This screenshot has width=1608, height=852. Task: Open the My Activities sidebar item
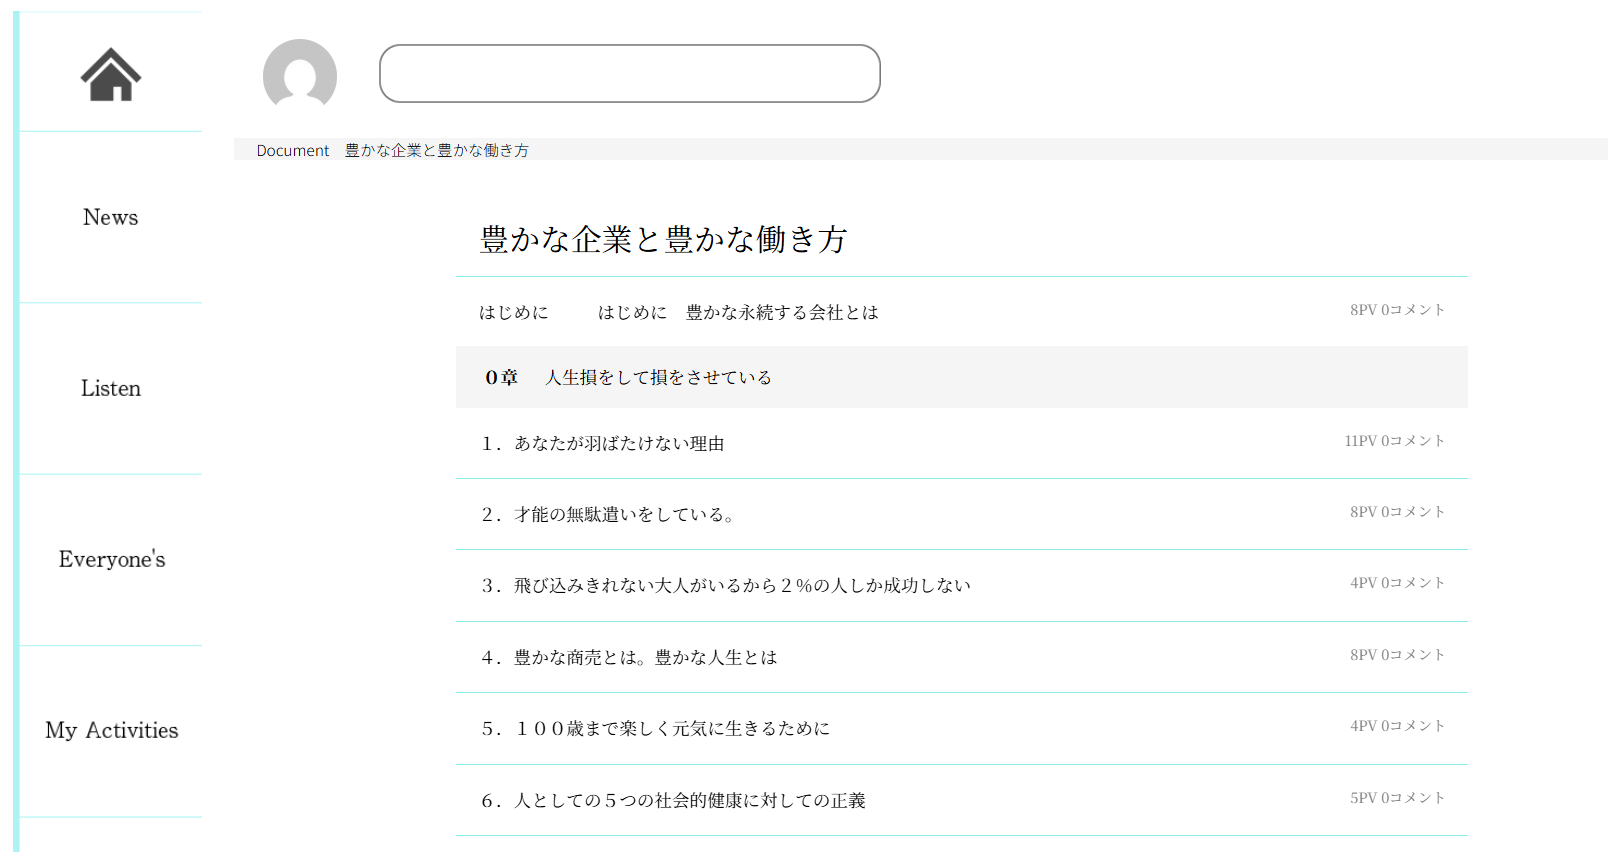(x=112, y=730)
